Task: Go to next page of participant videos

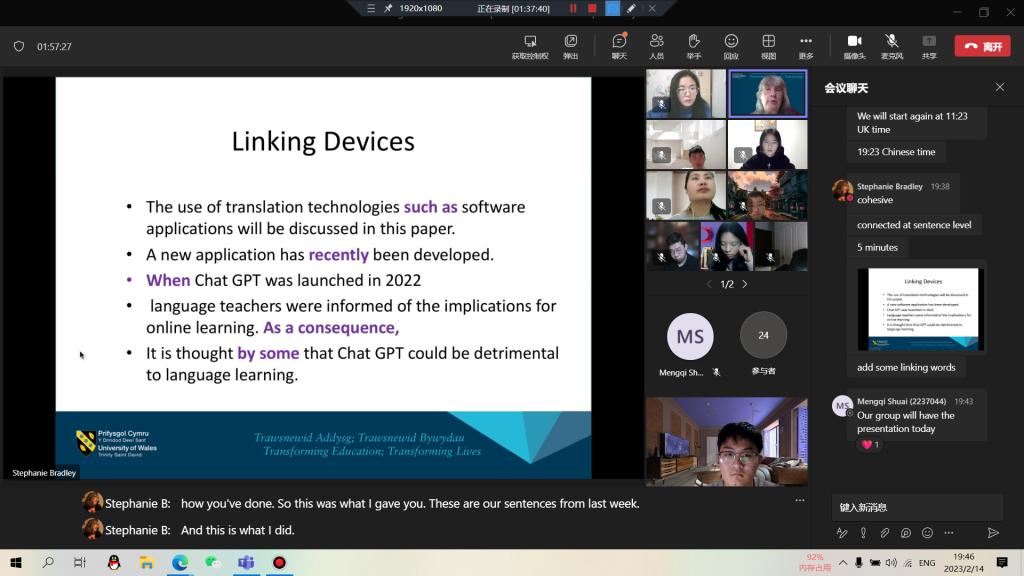Action: point(745,284)
